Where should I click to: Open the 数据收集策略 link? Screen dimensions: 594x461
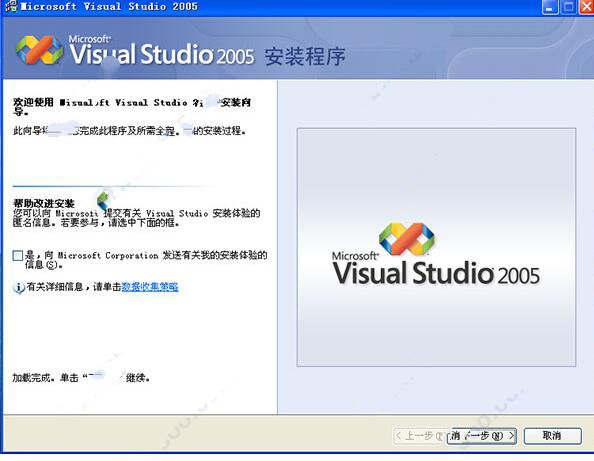point(150,287)
